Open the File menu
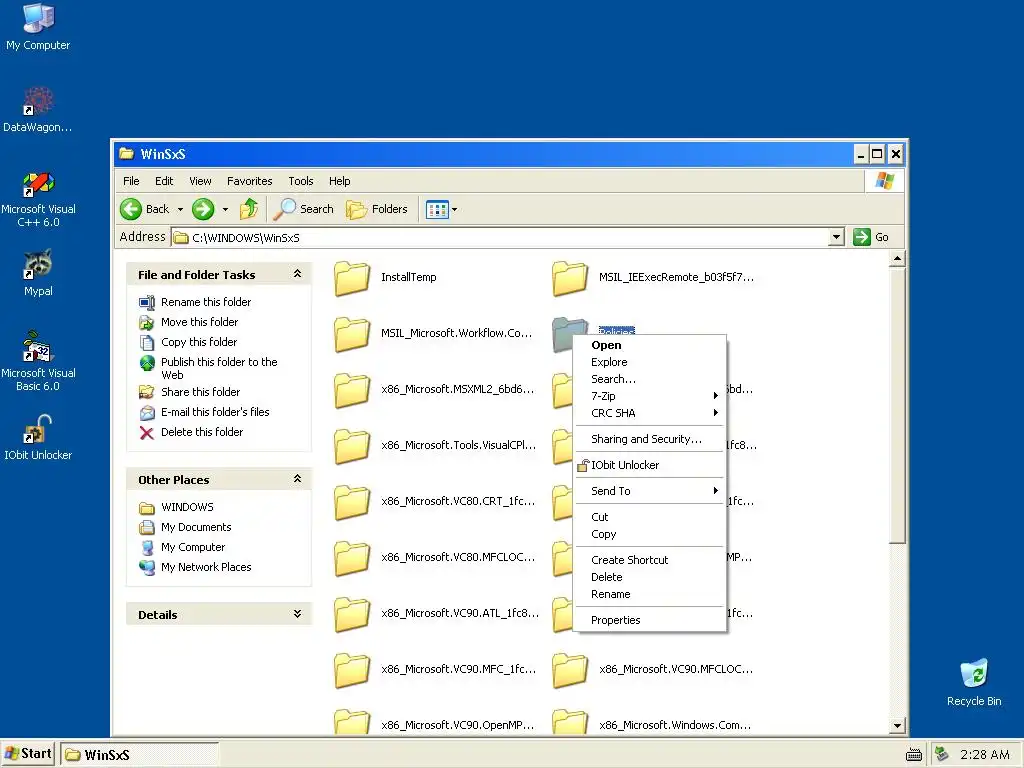Viewport: 1024px width, 768px height. [x=131, y=181]
